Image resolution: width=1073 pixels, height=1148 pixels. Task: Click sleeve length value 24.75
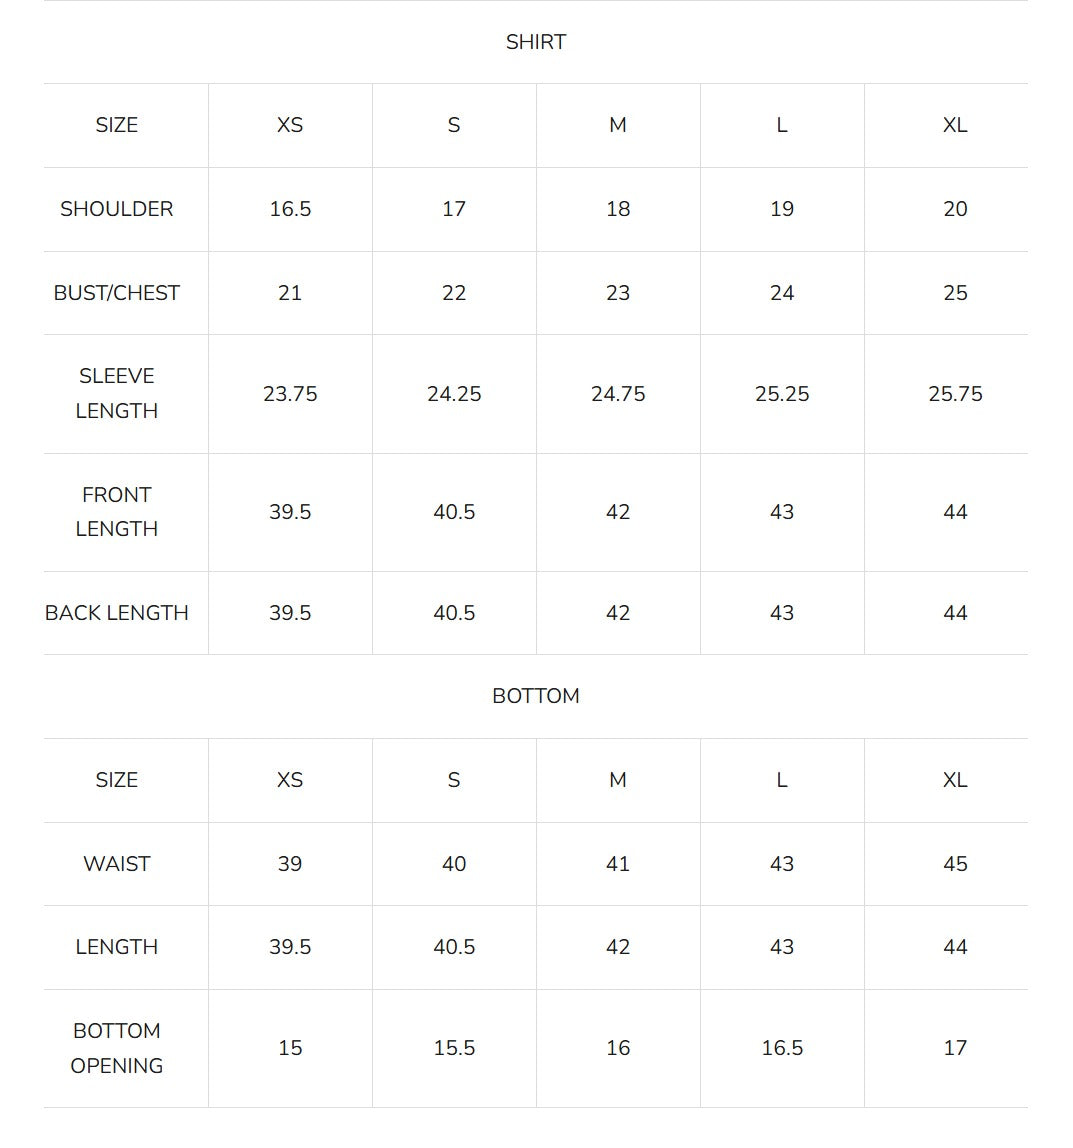[x=618, y=394]
